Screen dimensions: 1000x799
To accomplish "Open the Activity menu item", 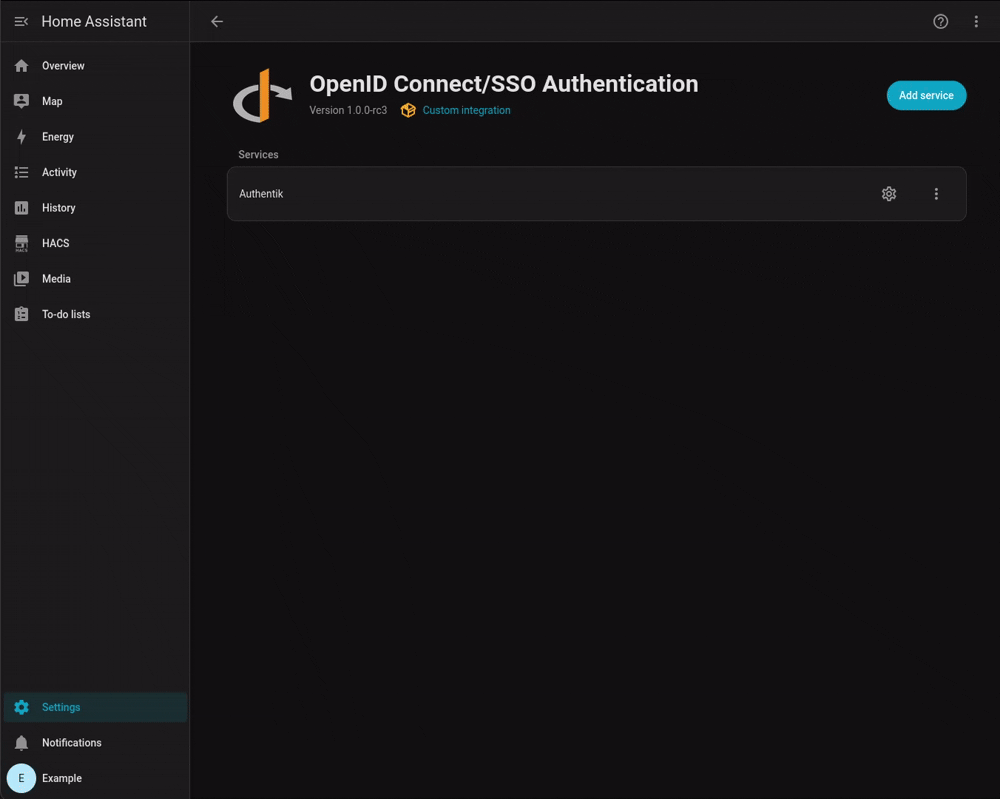I will click(96, 172).
